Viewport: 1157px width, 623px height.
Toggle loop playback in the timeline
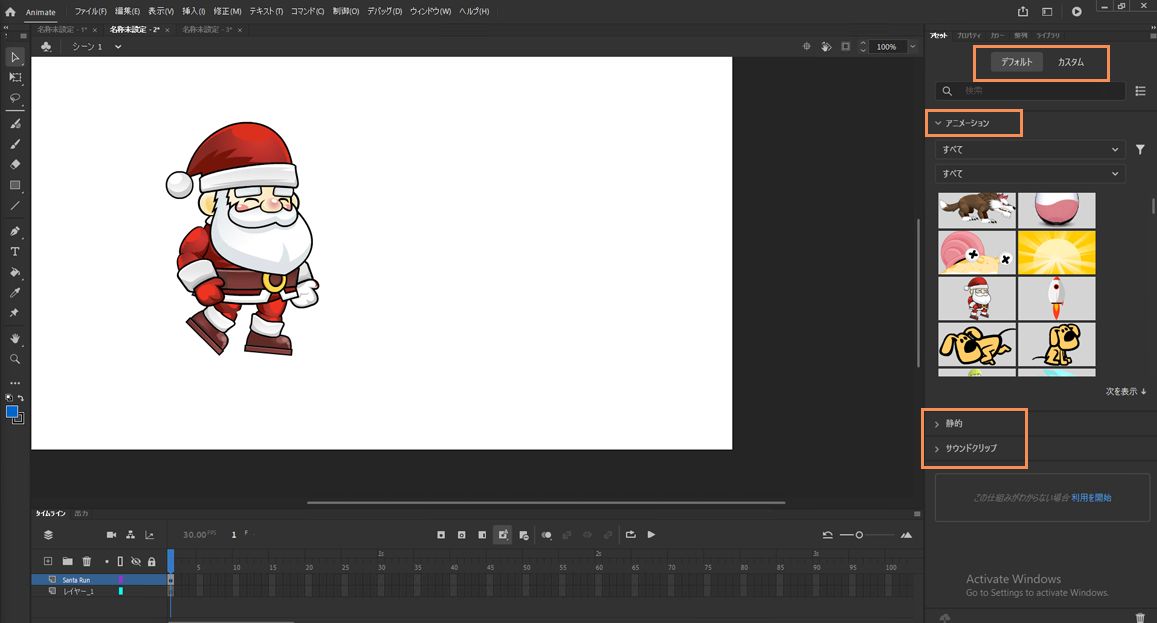coord(631,534)
